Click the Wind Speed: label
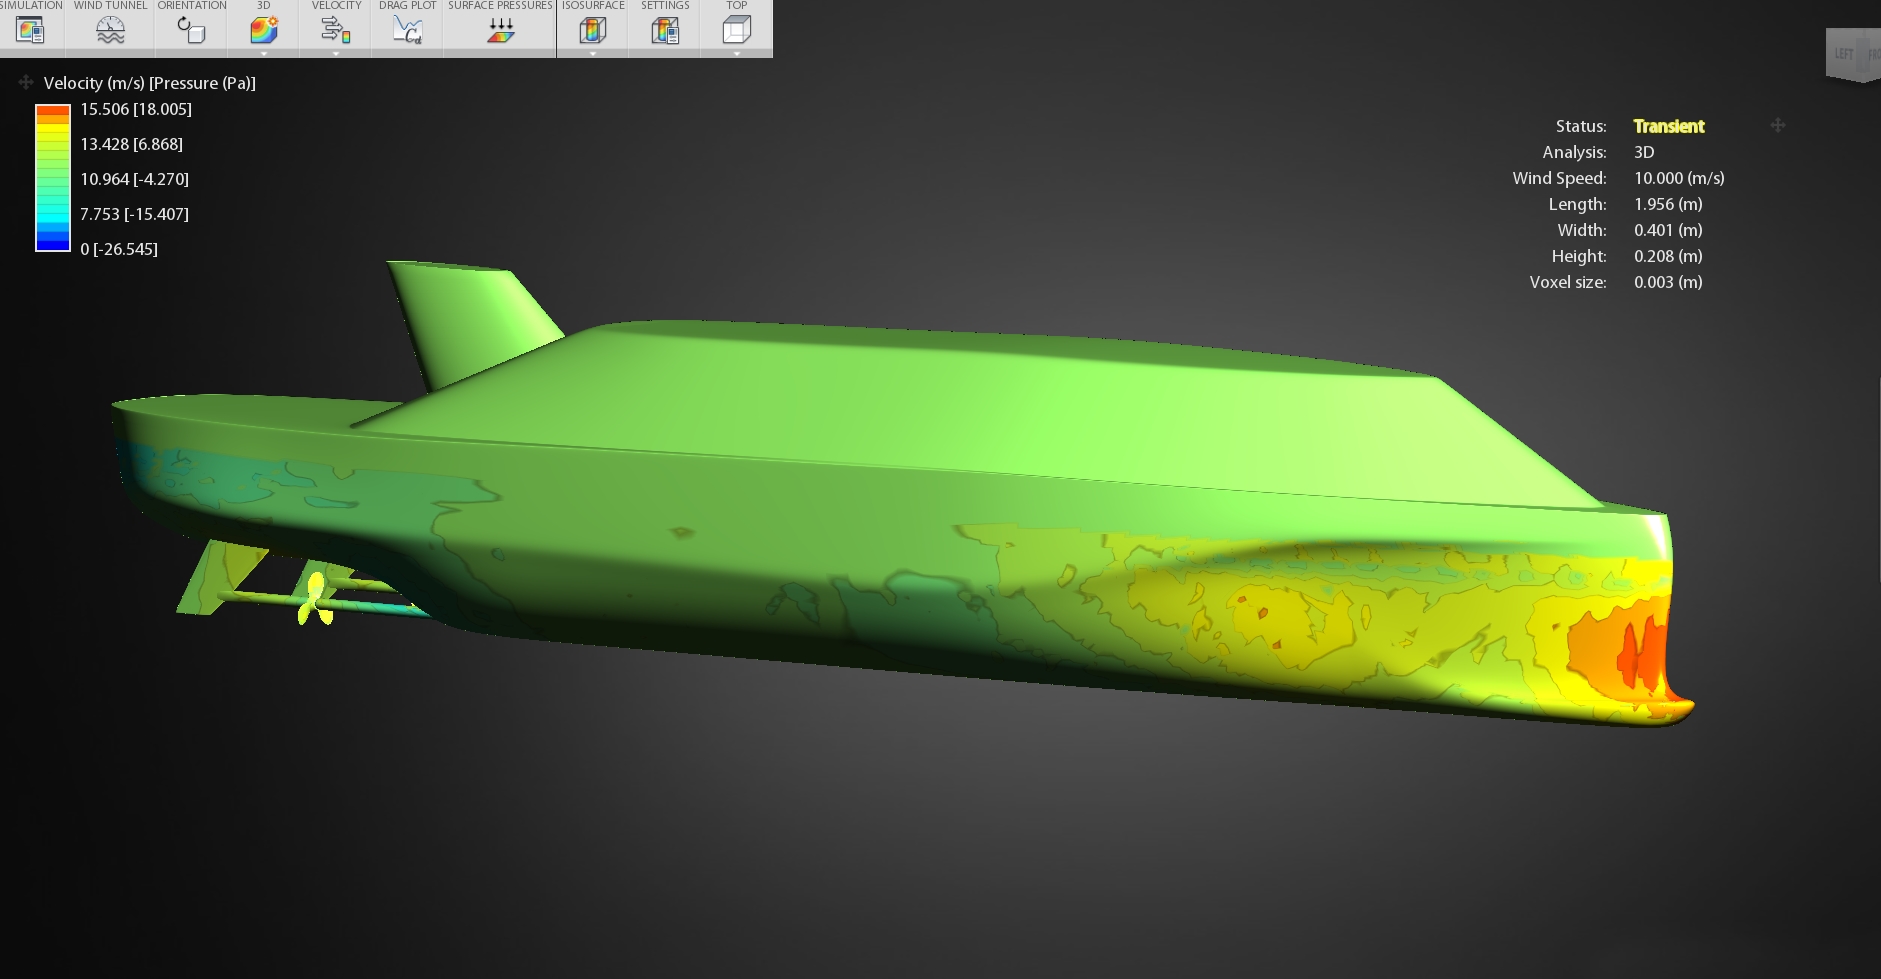The height and width of the screenshot is (979, 1881). [1559, 178]
